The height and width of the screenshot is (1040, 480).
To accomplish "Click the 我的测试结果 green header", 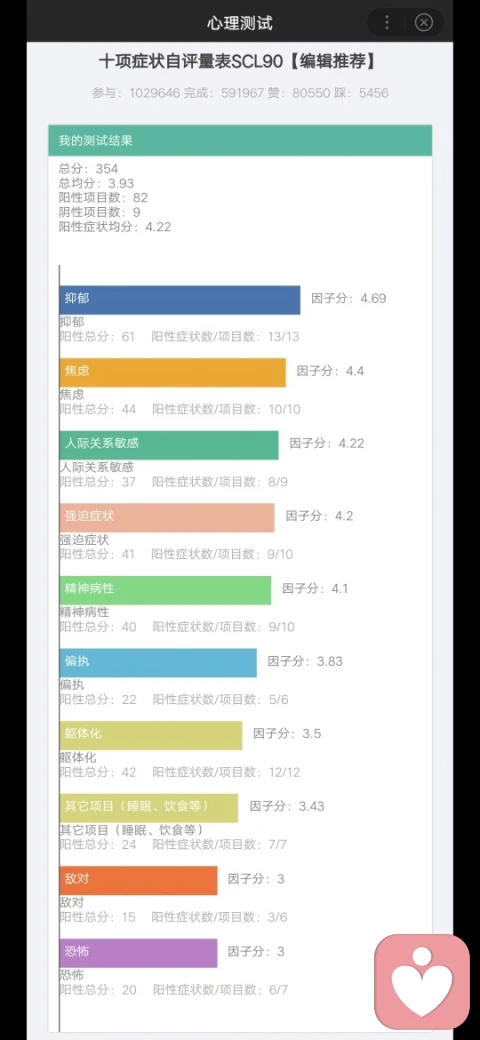I will 240,141.
